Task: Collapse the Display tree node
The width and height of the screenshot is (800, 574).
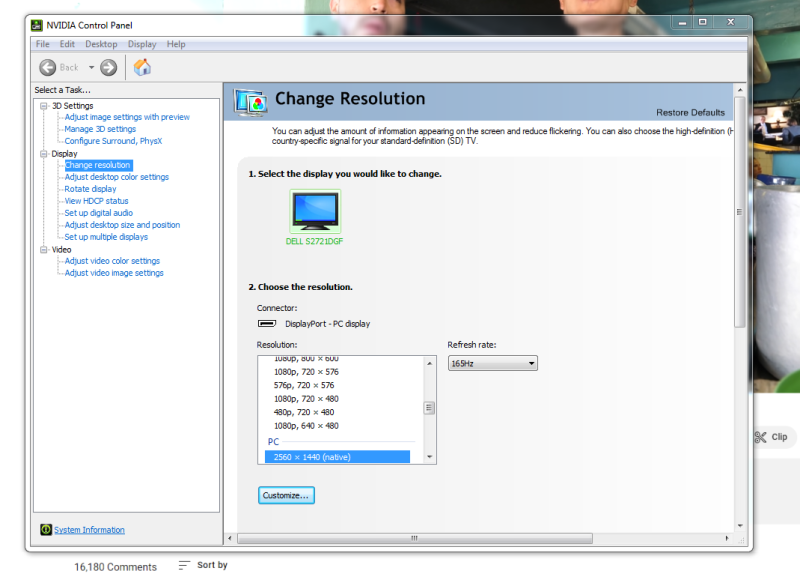Action: point(44,153)
